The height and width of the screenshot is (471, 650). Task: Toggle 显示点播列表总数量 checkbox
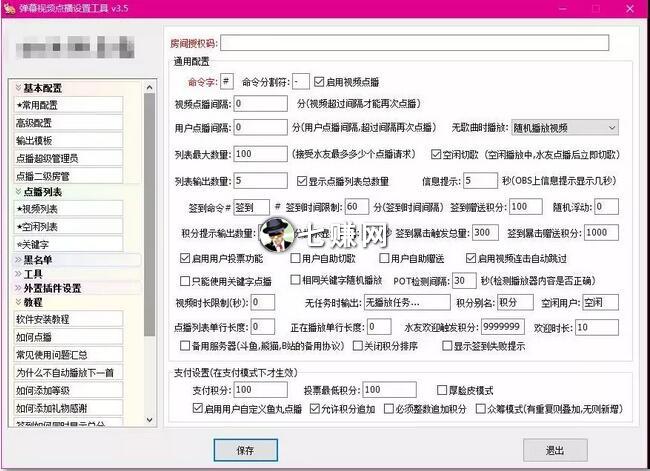[301, 181]
